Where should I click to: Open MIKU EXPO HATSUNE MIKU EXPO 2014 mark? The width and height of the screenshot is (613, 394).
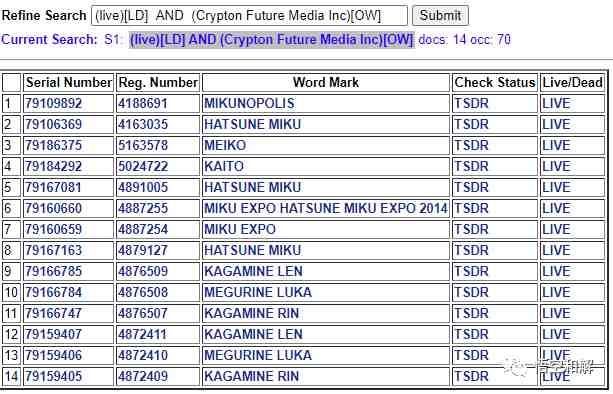click(326, 208)
